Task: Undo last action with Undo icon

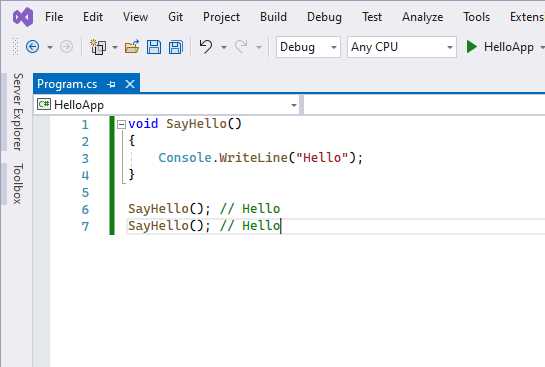Action: coord(206,46)
